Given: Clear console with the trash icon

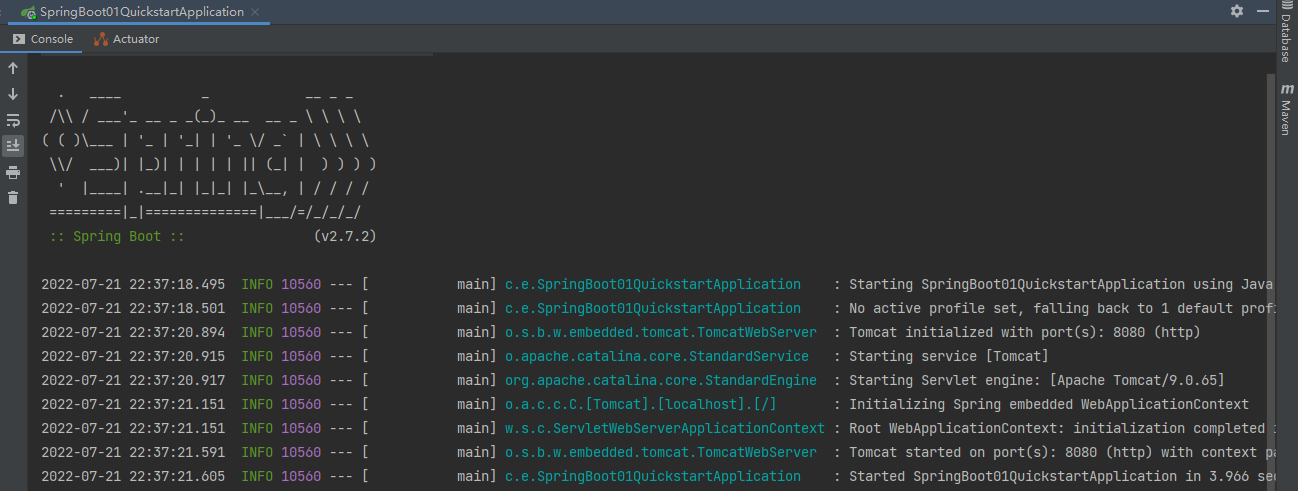Looking at the screenshot, I should point(13,198).
